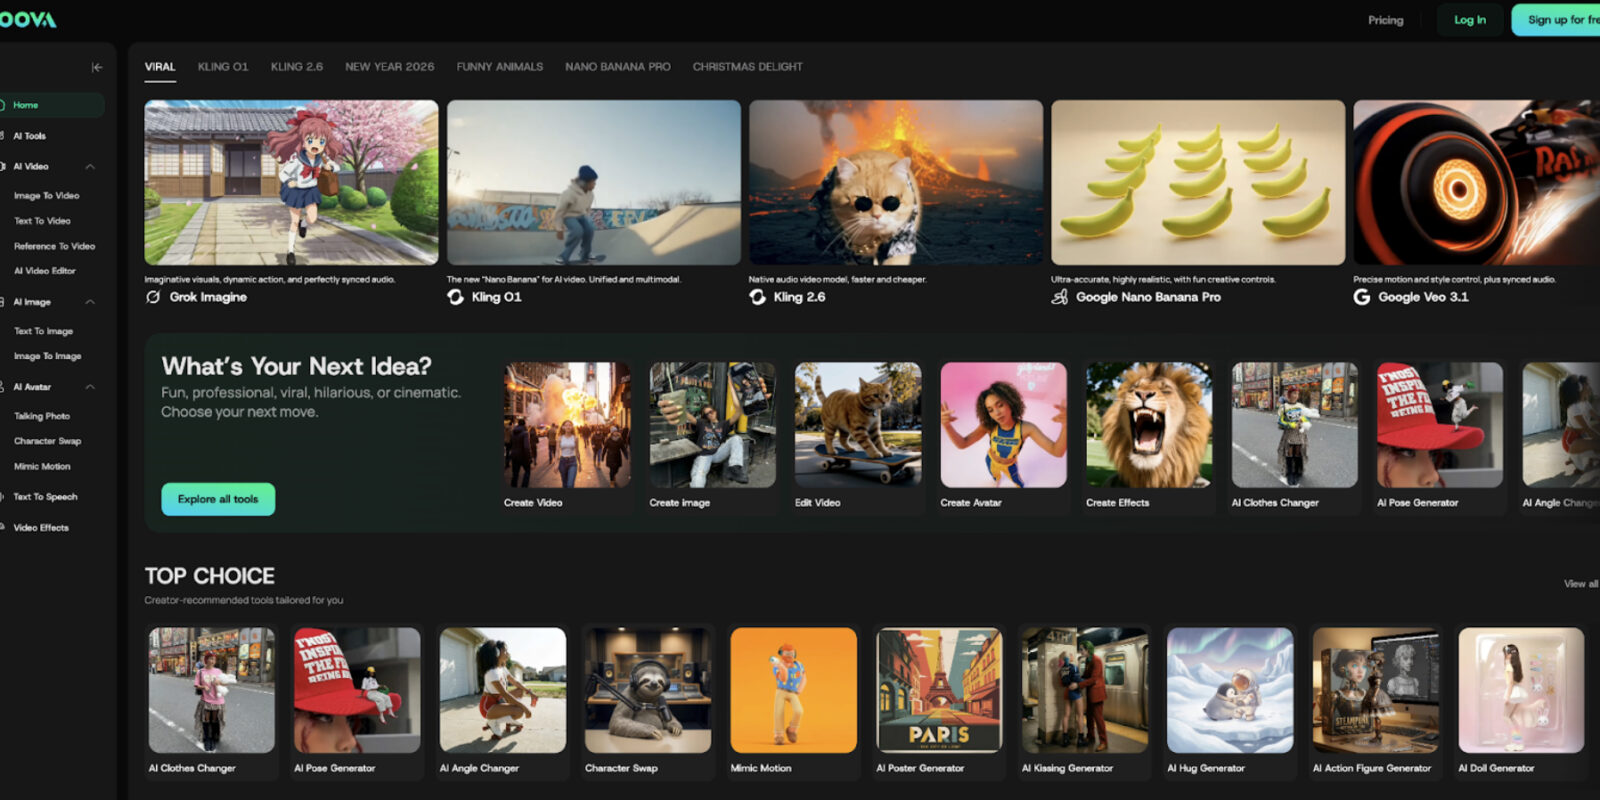Click the Doova logo

pyautogui.click(x=28, y=20)
